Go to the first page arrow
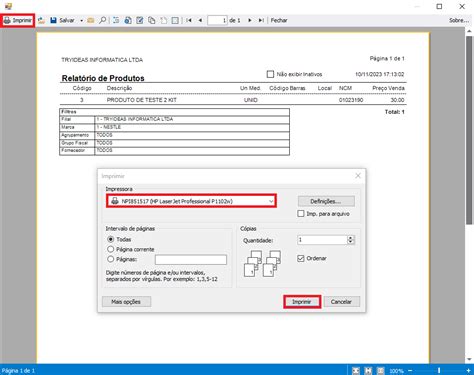Image resolution: width=474 pixels, height=375 pixels. pos(189,20)
